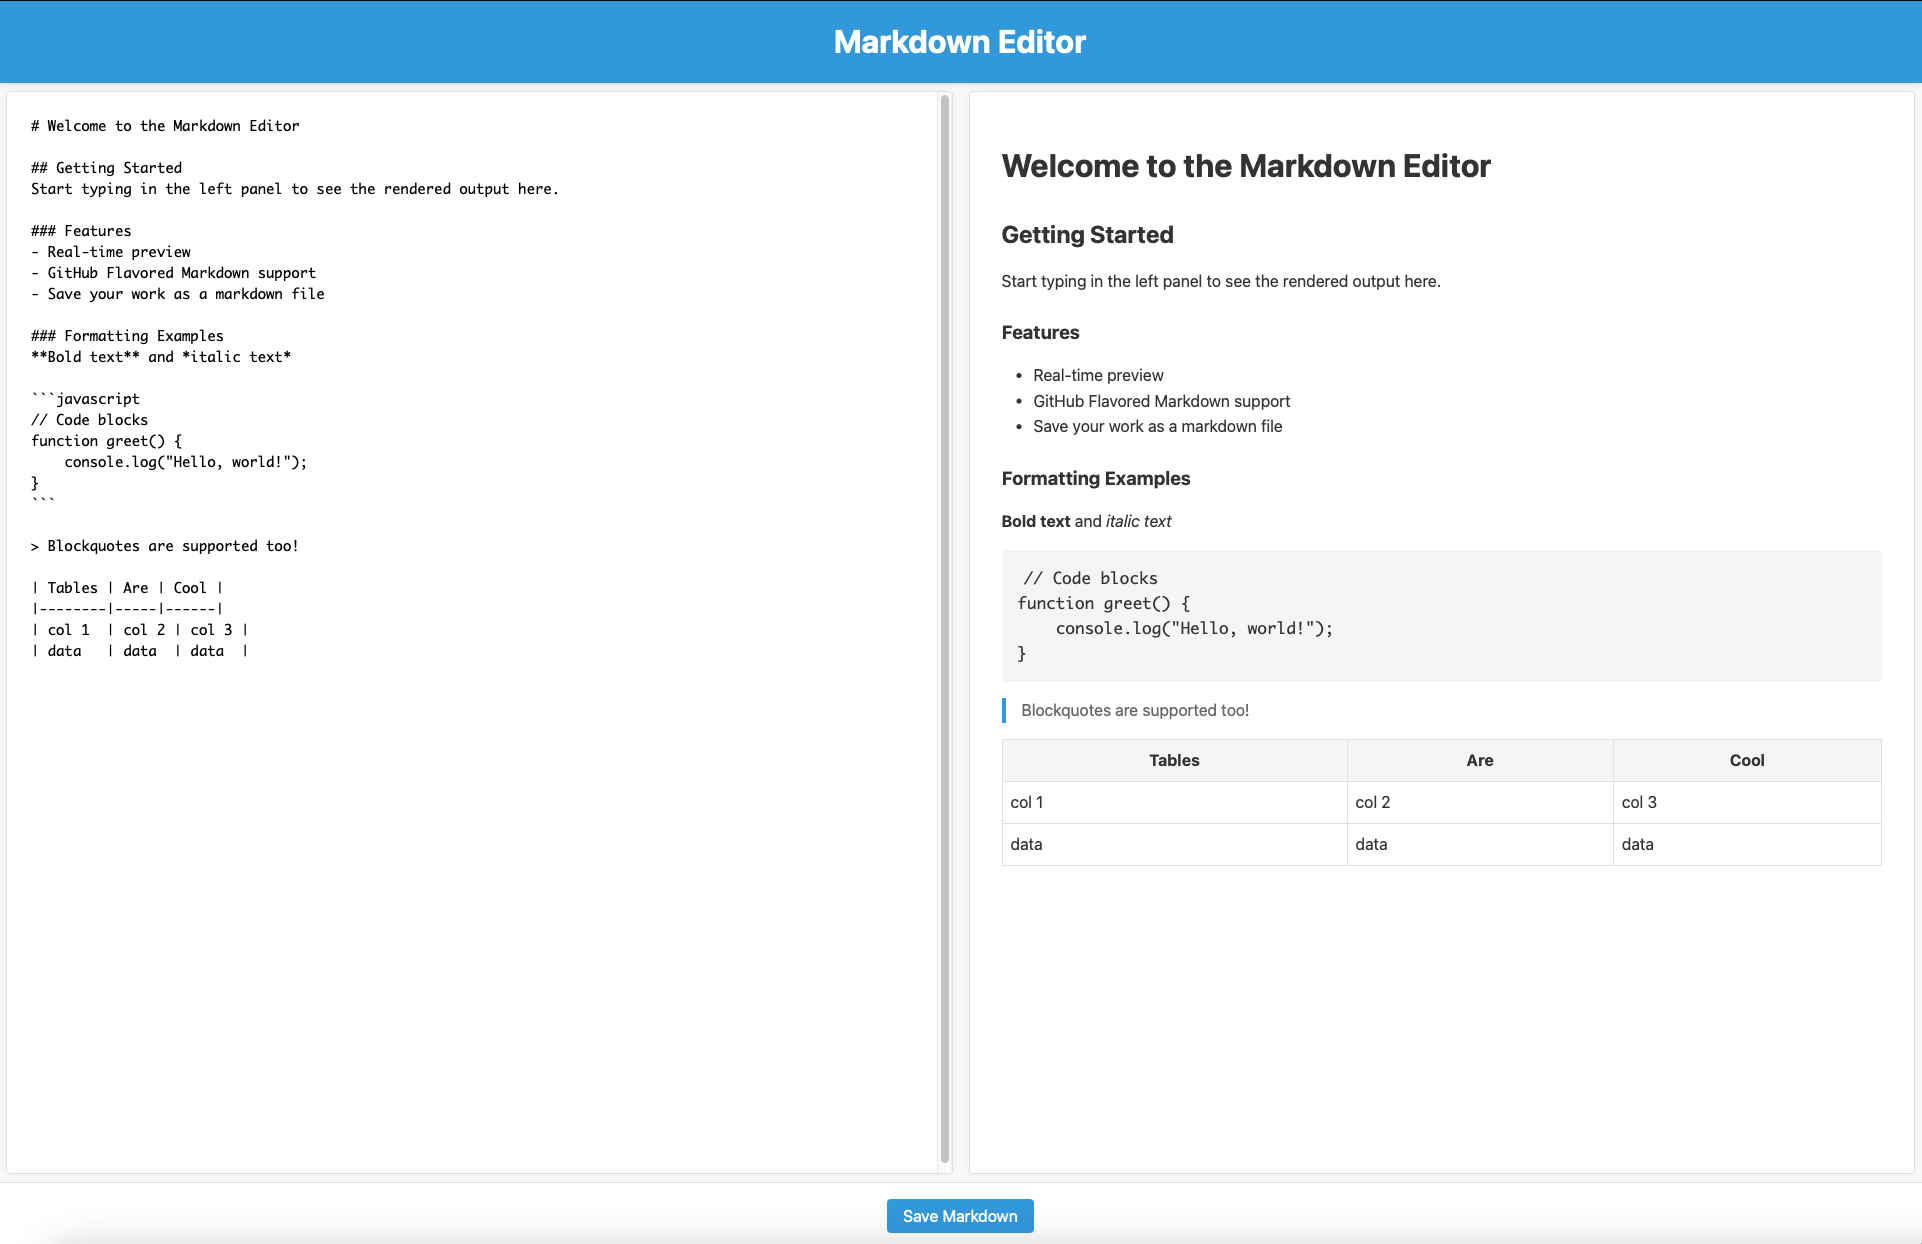Image resolution: width=1922 pixels, height=1244 pixels.
Task: Click the 'console.log' line in the editor
Action: point(185,462)
